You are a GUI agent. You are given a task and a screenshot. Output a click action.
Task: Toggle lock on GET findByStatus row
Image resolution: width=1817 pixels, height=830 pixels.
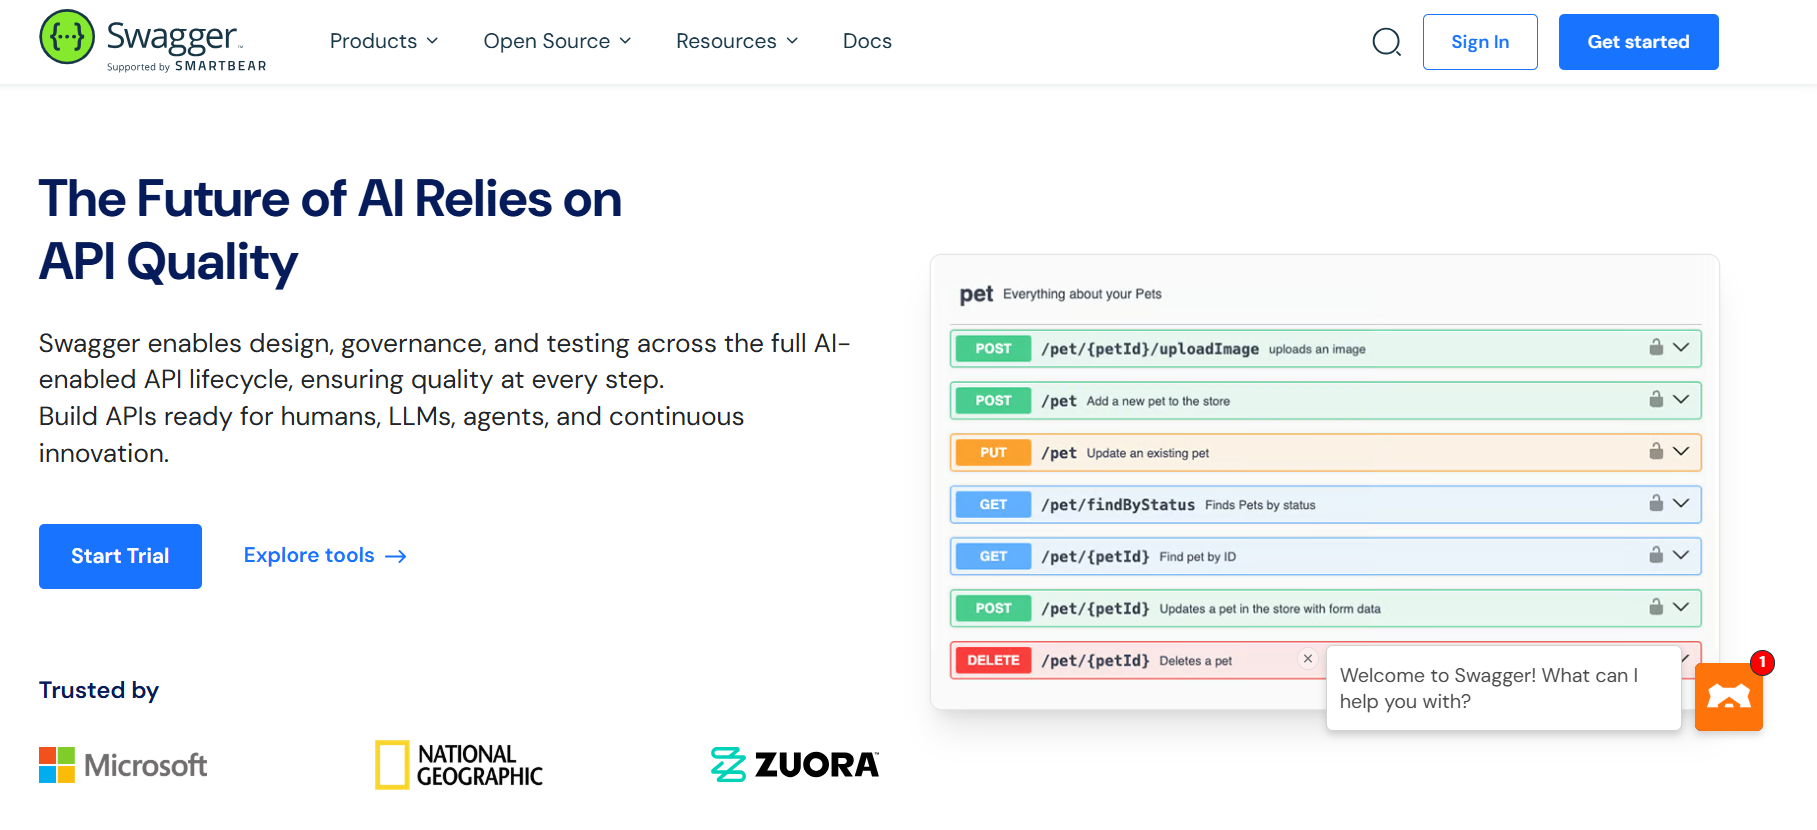coord(1656,503)
